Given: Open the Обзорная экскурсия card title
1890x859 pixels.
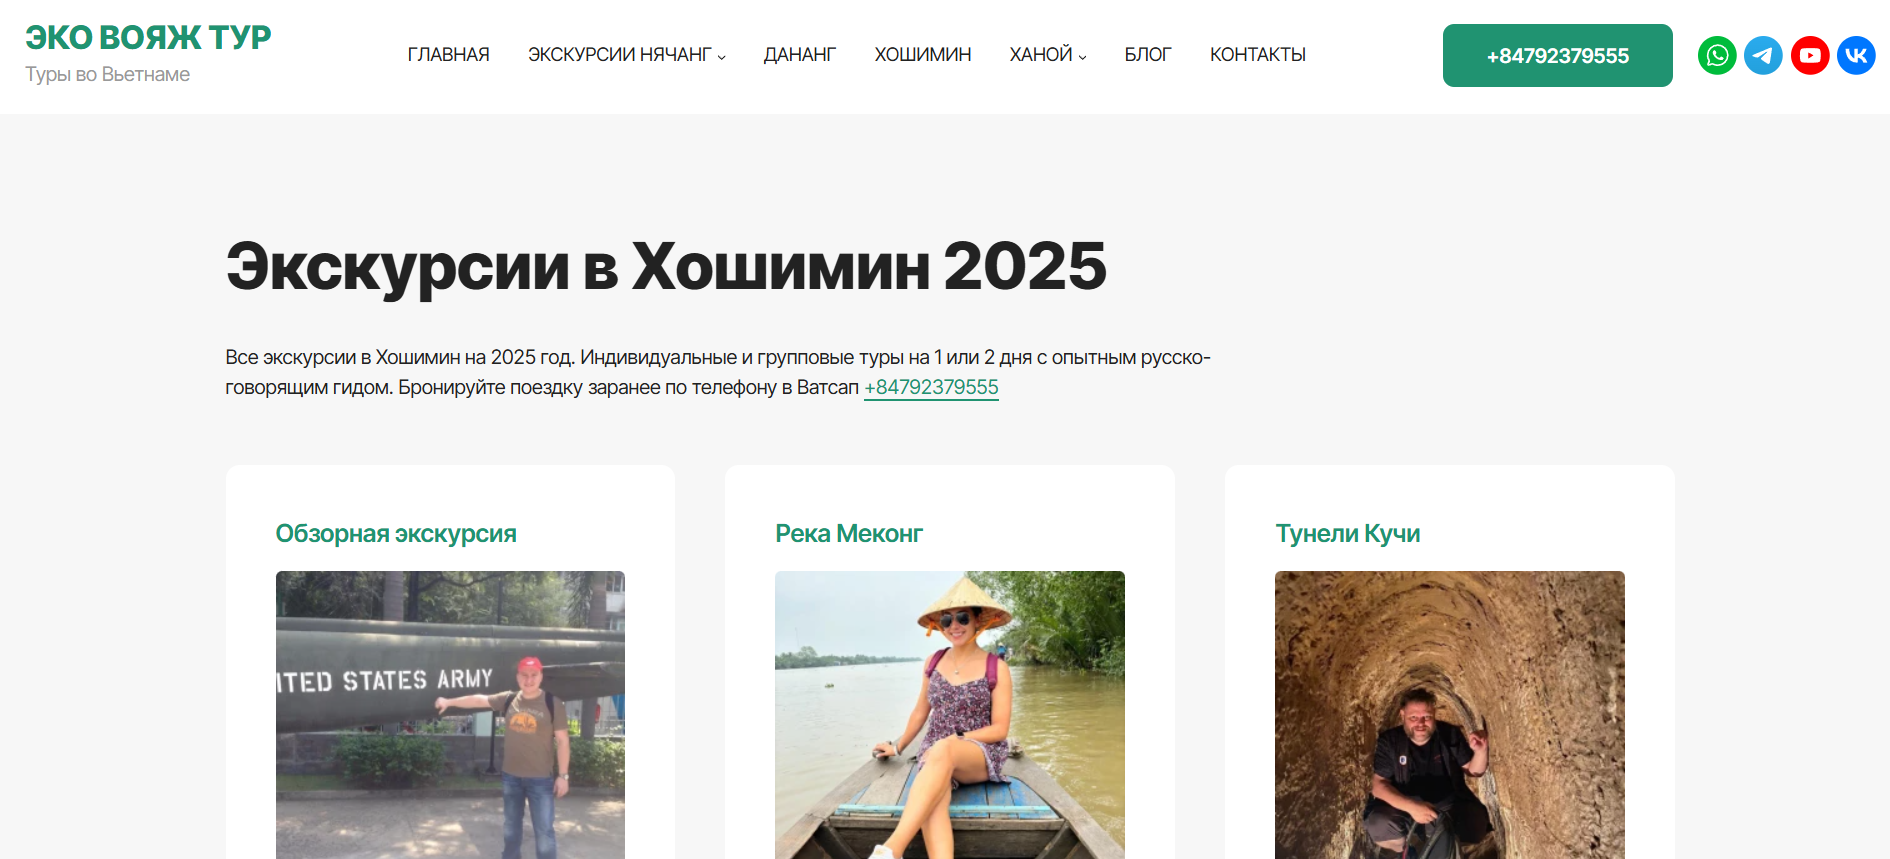Looking at the screenshot, I should [x=396, y=534].
